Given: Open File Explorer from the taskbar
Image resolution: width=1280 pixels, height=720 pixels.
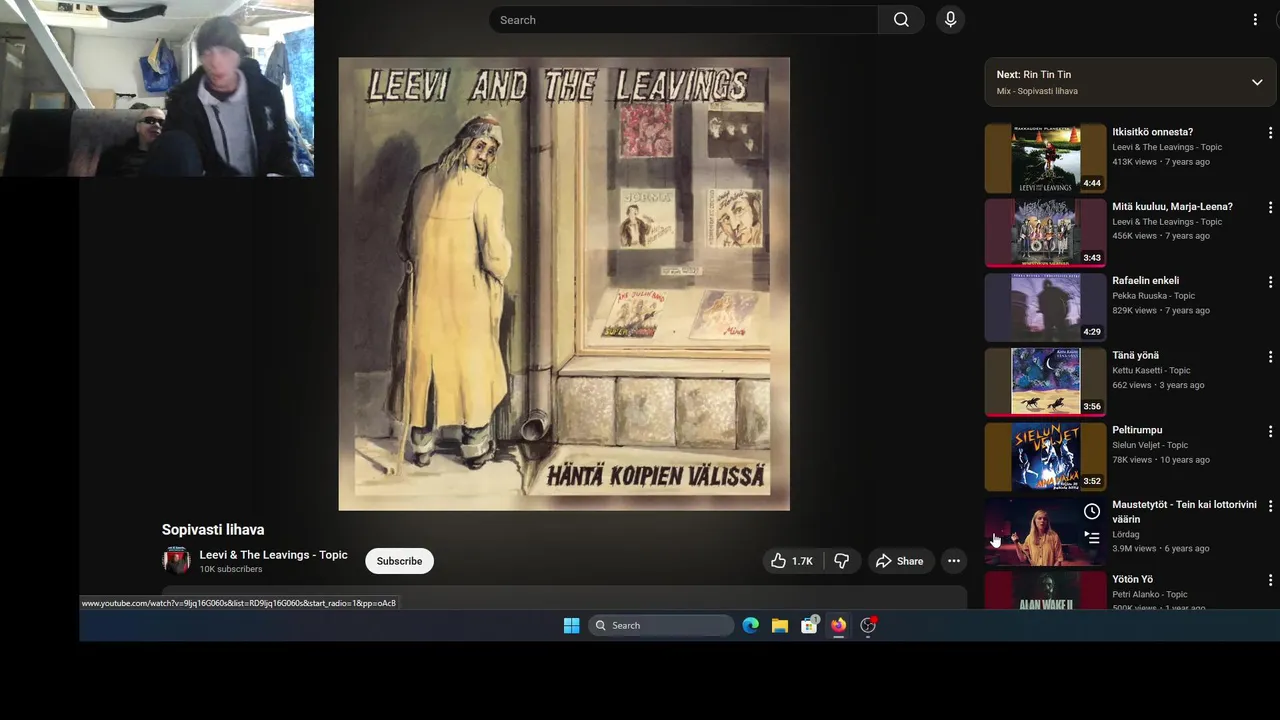Looking at the screenshot, I should (x=780, y=625).
